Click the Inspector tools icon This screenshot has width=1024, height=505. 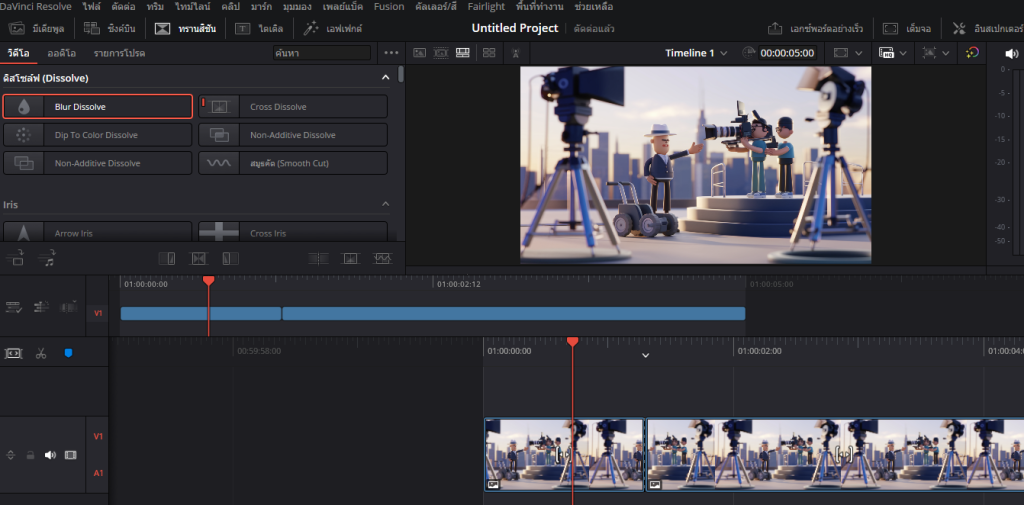pyautogui.click(x=959, y=28)
